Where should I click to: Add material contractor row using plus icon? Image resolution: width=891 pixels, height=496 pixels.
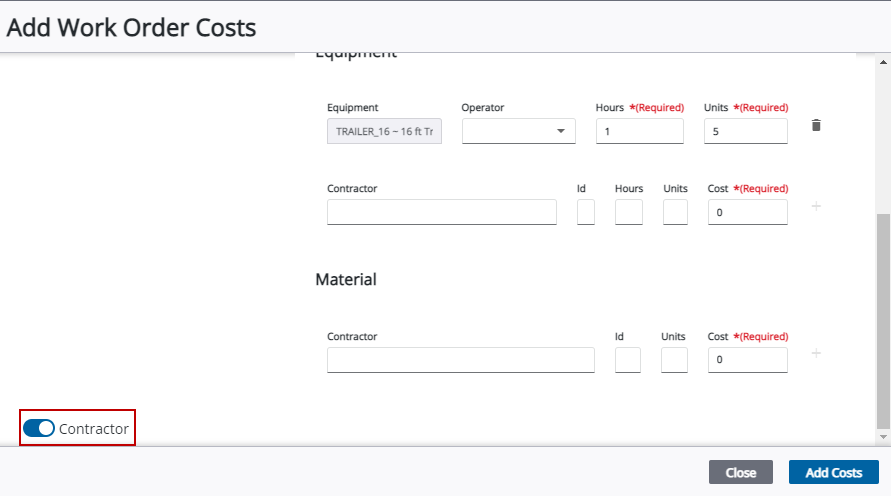click(816, 354)
